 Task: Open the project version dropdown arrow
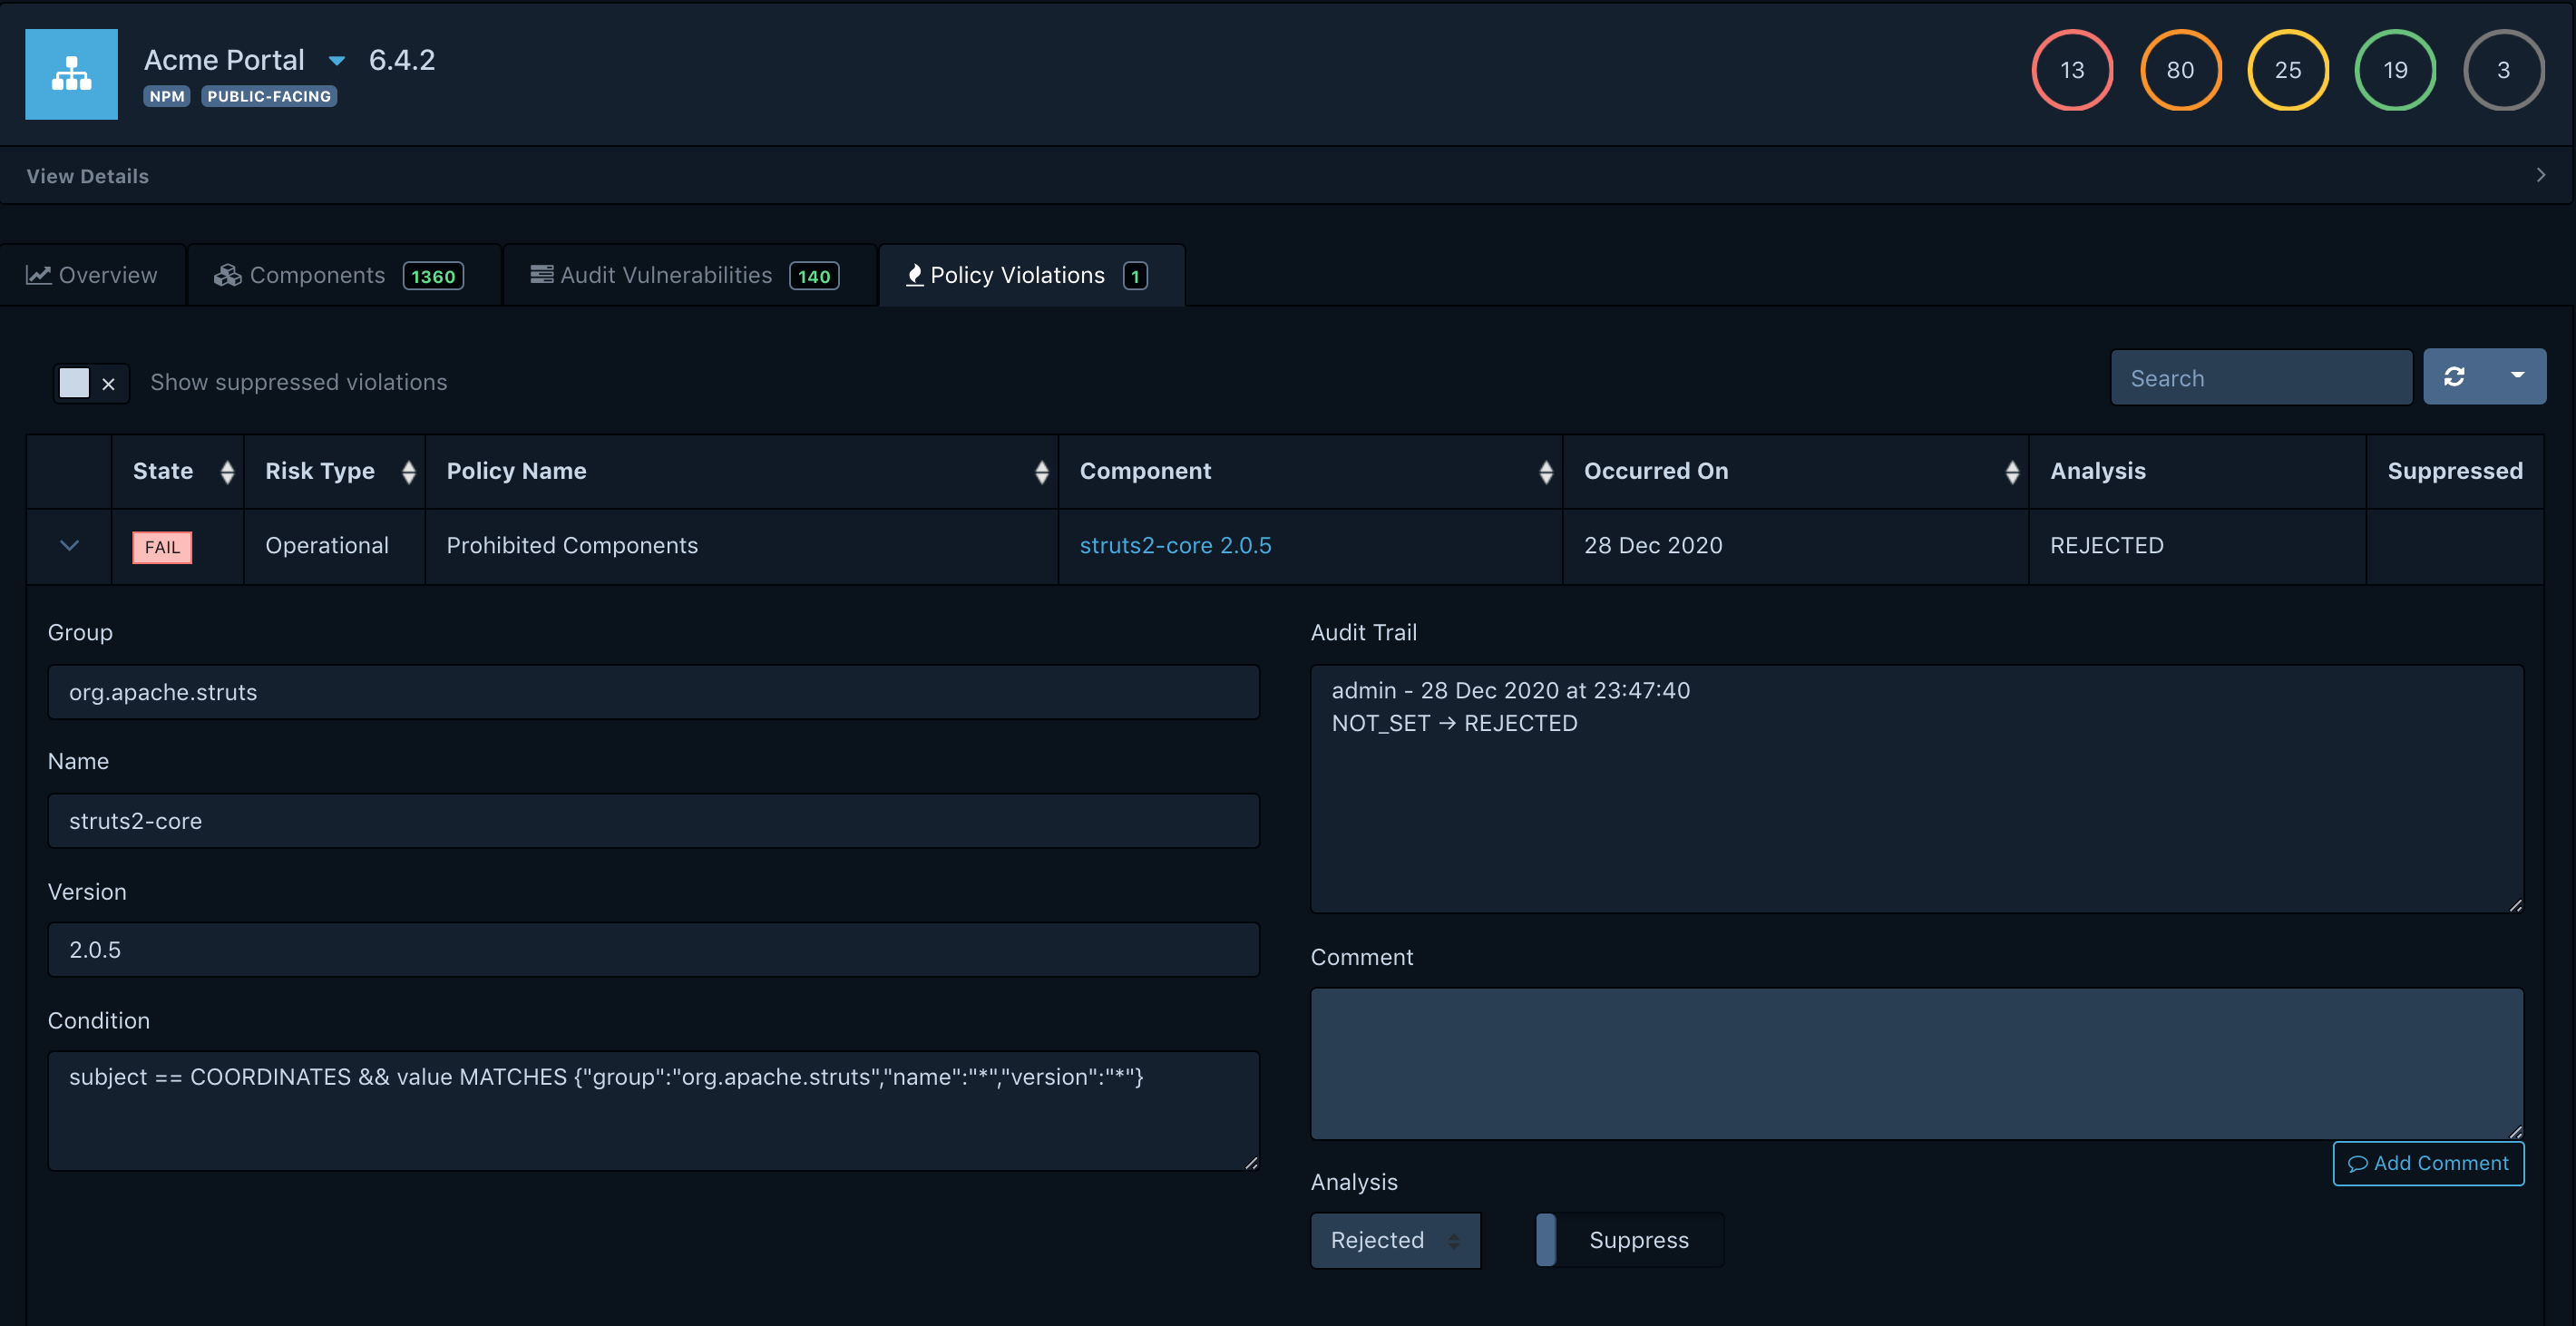pos(337,61)
